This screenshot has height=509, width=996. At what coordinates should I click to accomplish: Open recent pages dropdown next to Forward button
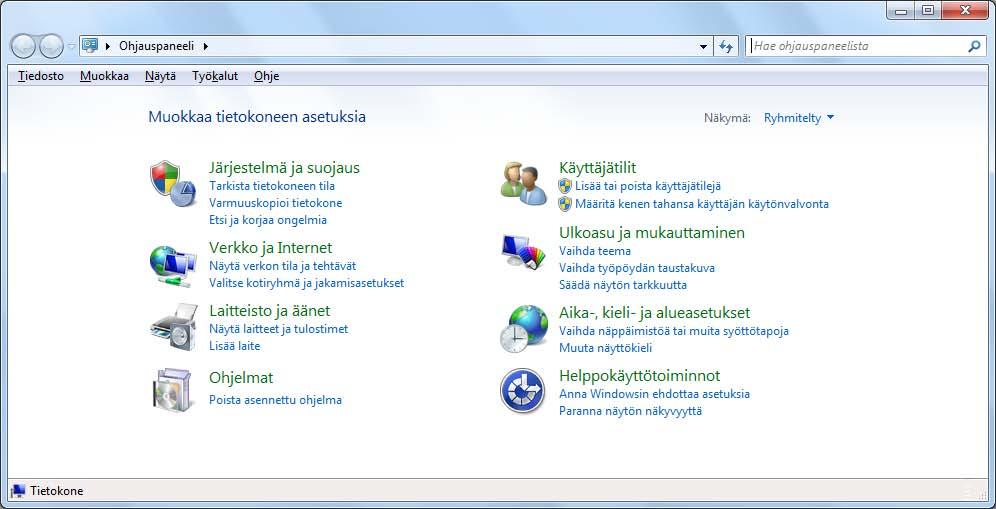pos(71,46)
